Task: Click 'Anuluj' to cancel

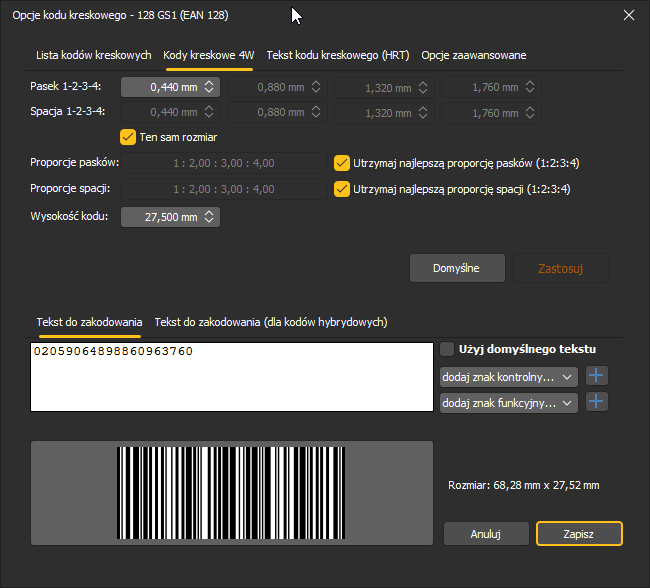Action: click(x=486, y=534)
